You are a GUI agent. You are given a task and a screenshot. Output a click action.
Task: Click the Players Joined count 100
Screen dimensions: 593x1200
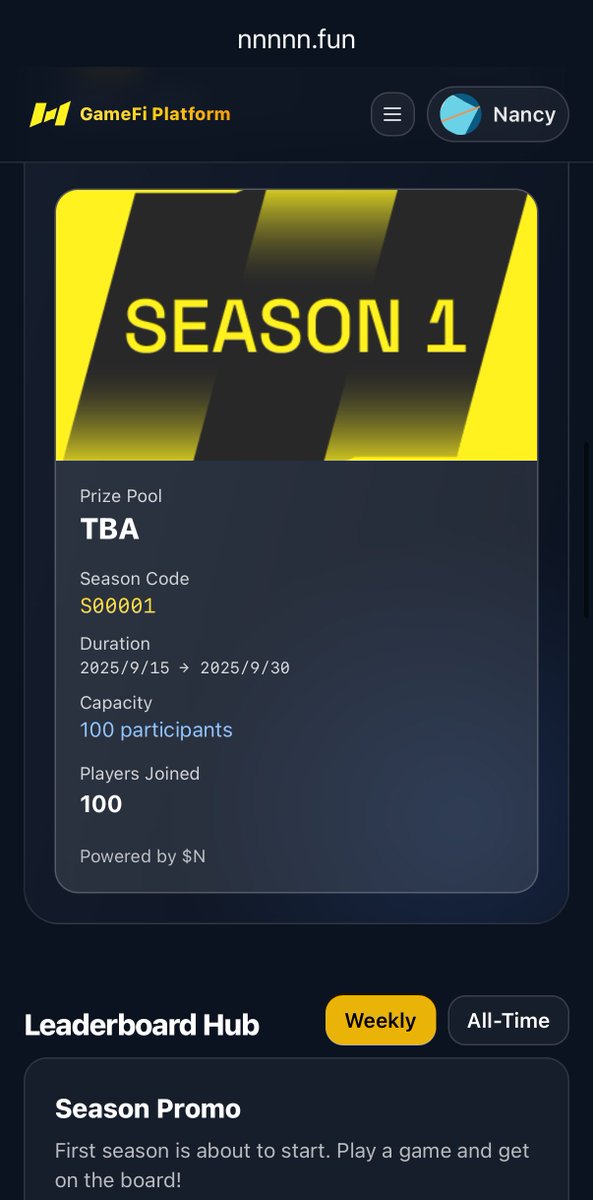pyautogui.click(x=101, y=804)
